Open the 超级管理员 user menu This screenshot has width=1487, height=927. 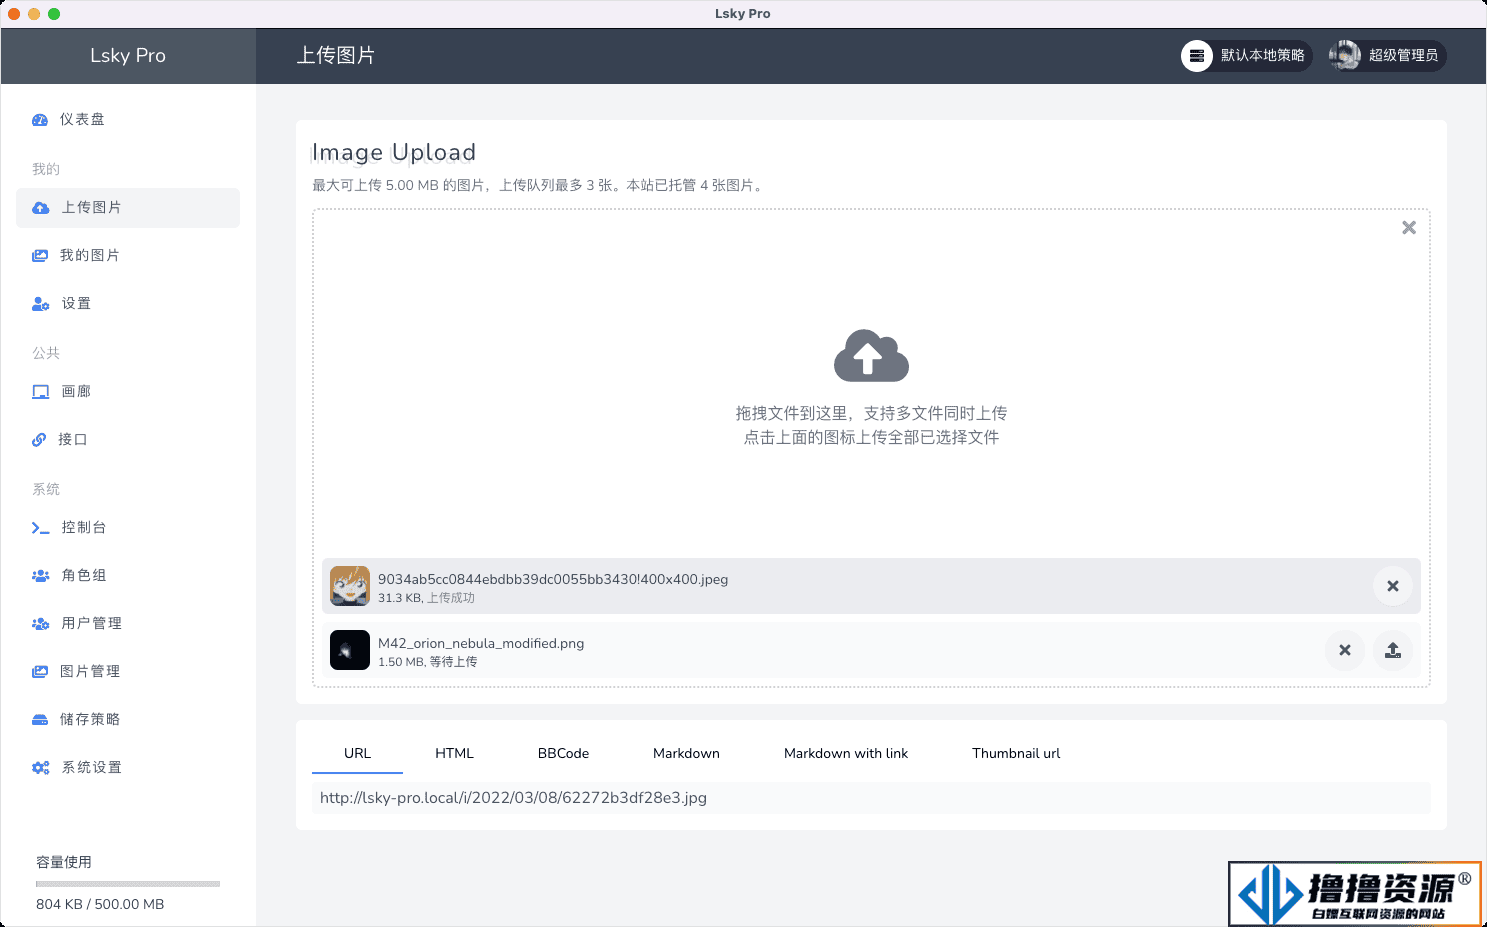tap(1387, 56)
